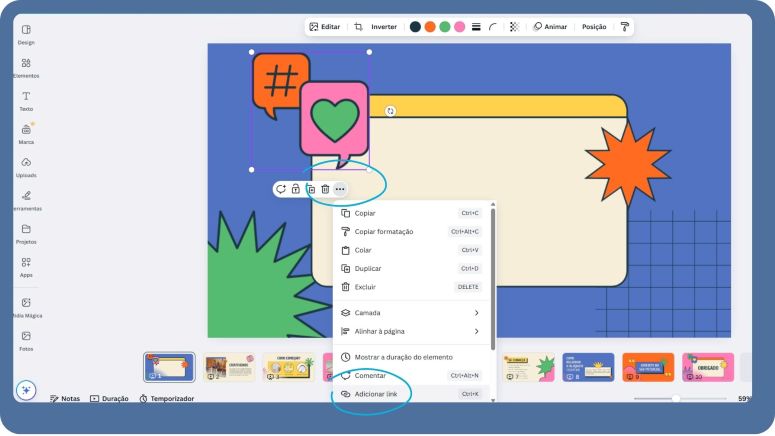
Task: Expand the Alinhar à página submenu
Action: pyautogui.click(x=411, y=331)
